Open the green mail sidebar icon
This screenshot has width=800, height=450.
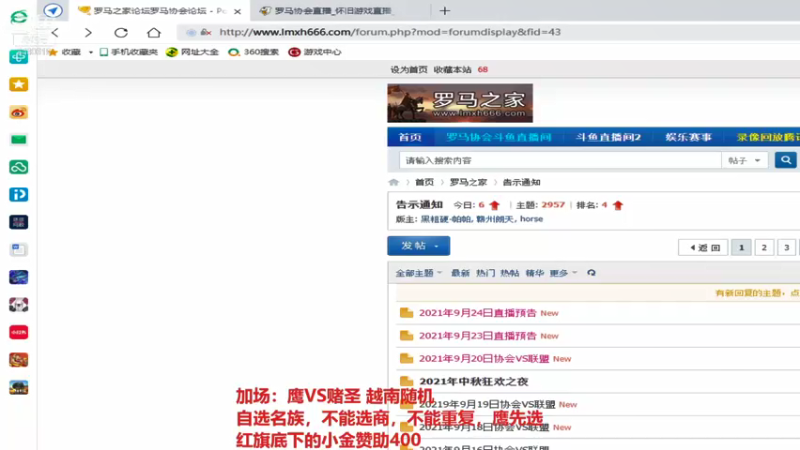coord(19,140)
